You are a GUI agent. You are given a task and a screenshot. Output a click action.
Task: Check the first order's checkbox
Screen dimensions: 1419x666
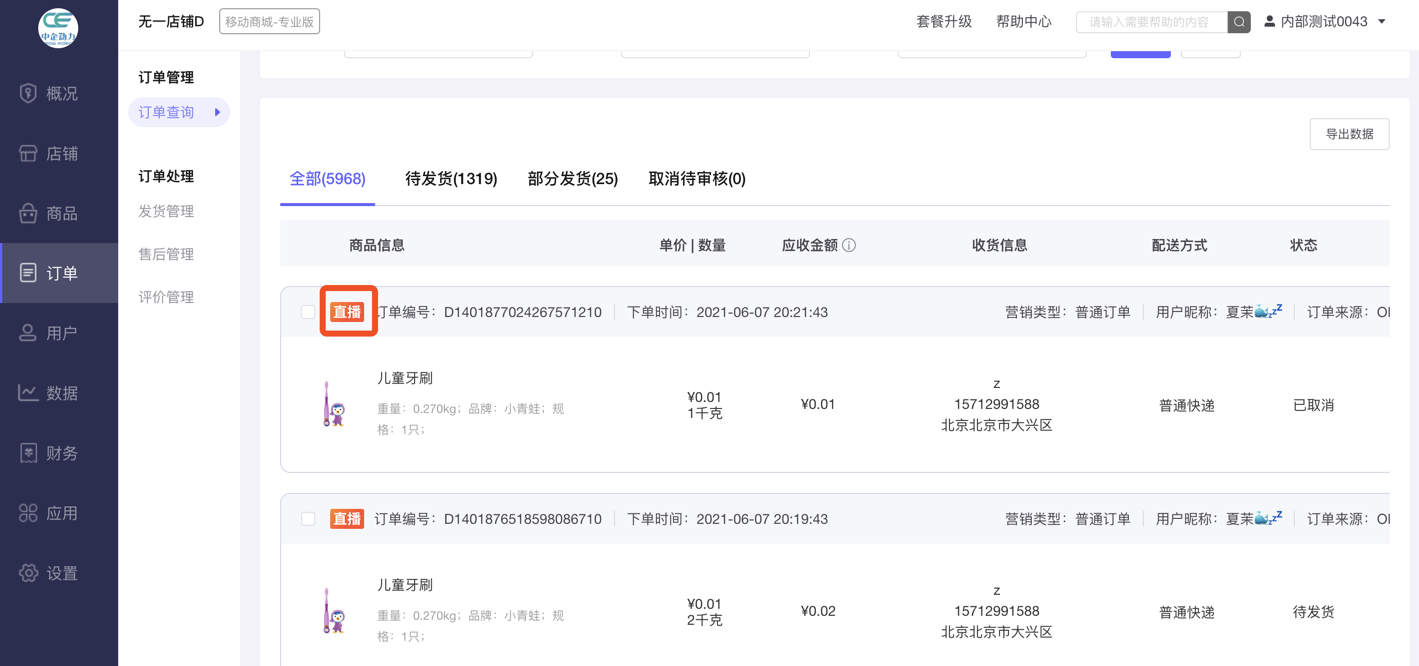(x=308, y=312)
